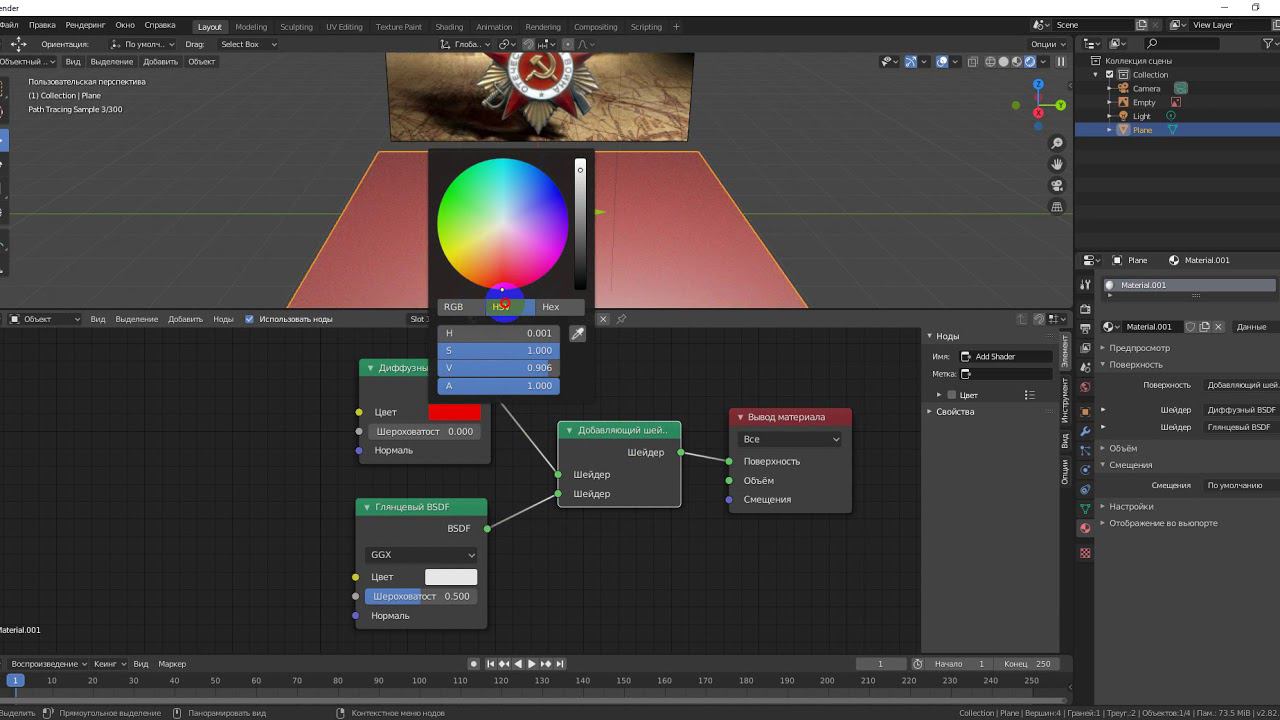The width and height of the screenshot is (1280, 720).
Task: Toggle camera view icon in viewport
Action: [1057, 186]
